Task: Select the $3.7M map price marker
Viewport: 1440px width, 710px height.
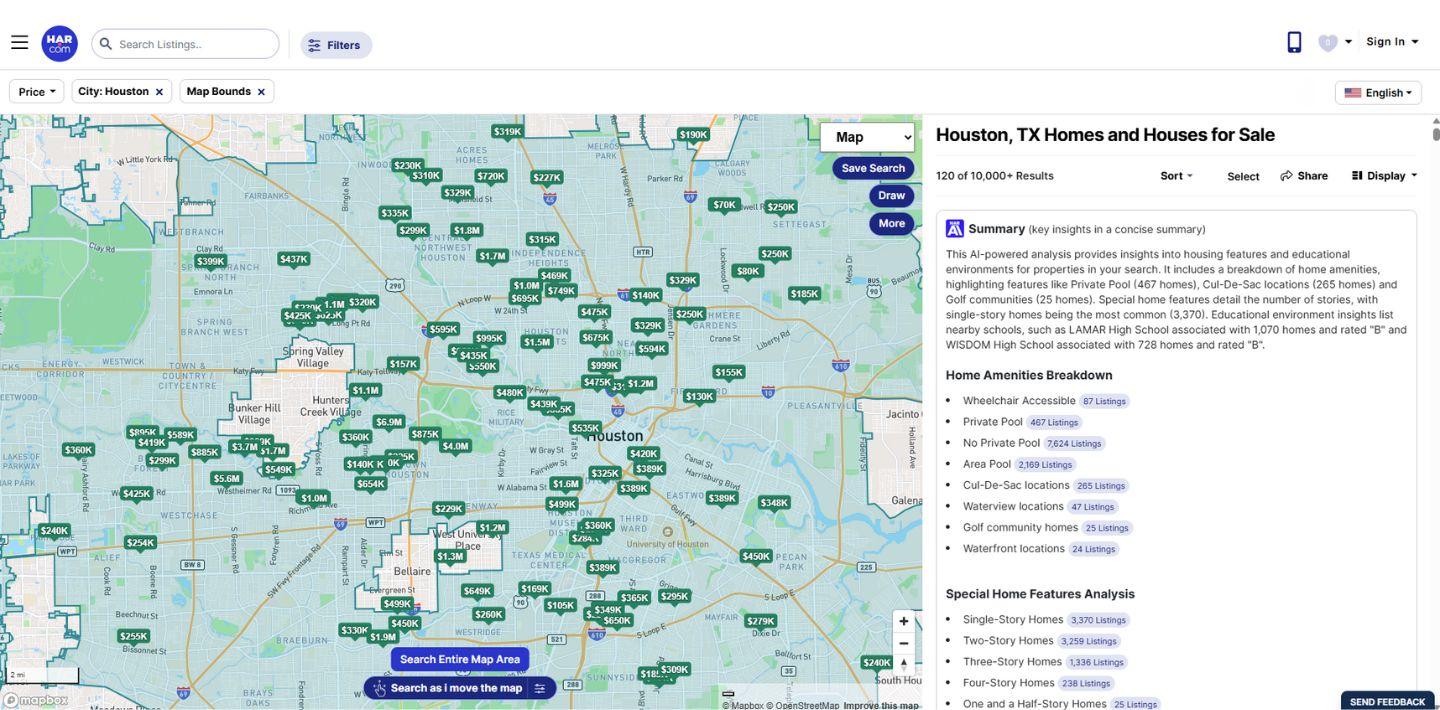Action: click(x=244, y=447)
